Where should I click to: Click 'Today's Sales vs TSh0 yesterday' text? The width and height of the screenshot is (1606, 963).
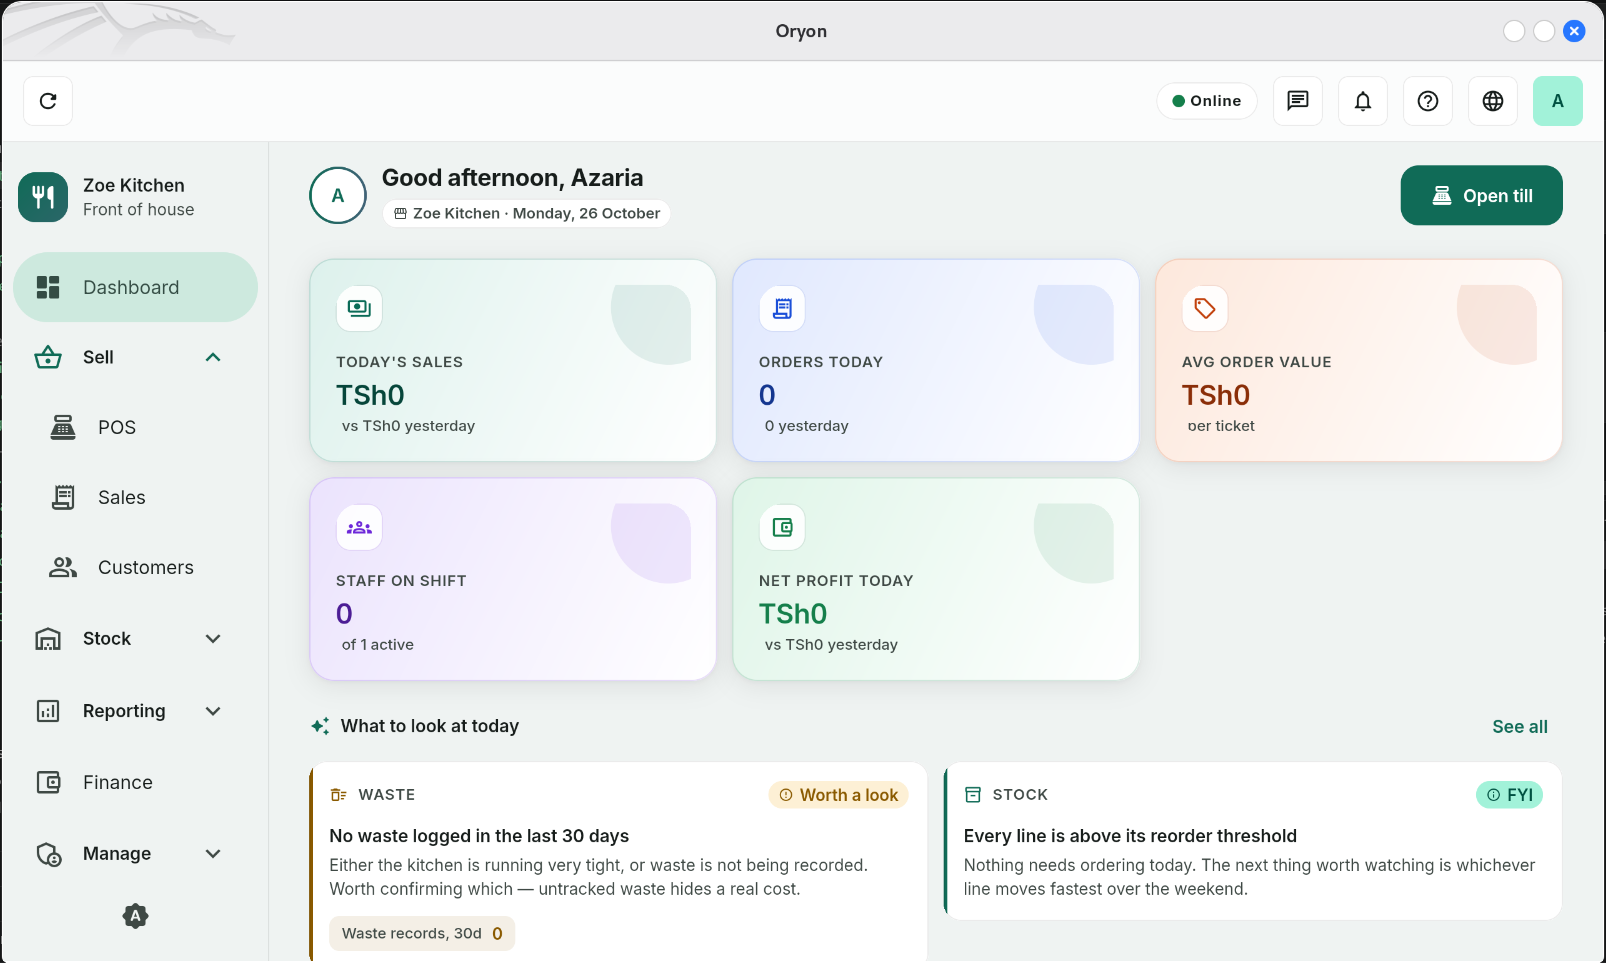click(408, 426)
